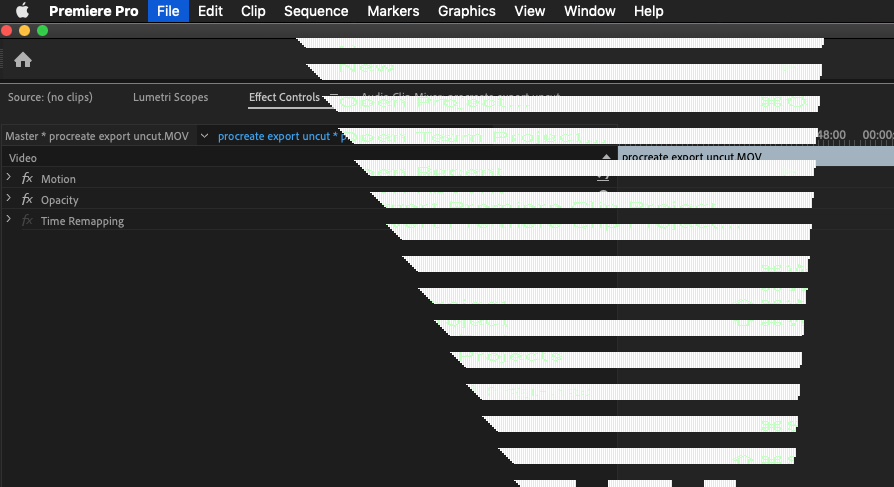Toggle the Opacity fx effect icon
This screenshot has height=487, width=894.
click(x=27, y=200)
